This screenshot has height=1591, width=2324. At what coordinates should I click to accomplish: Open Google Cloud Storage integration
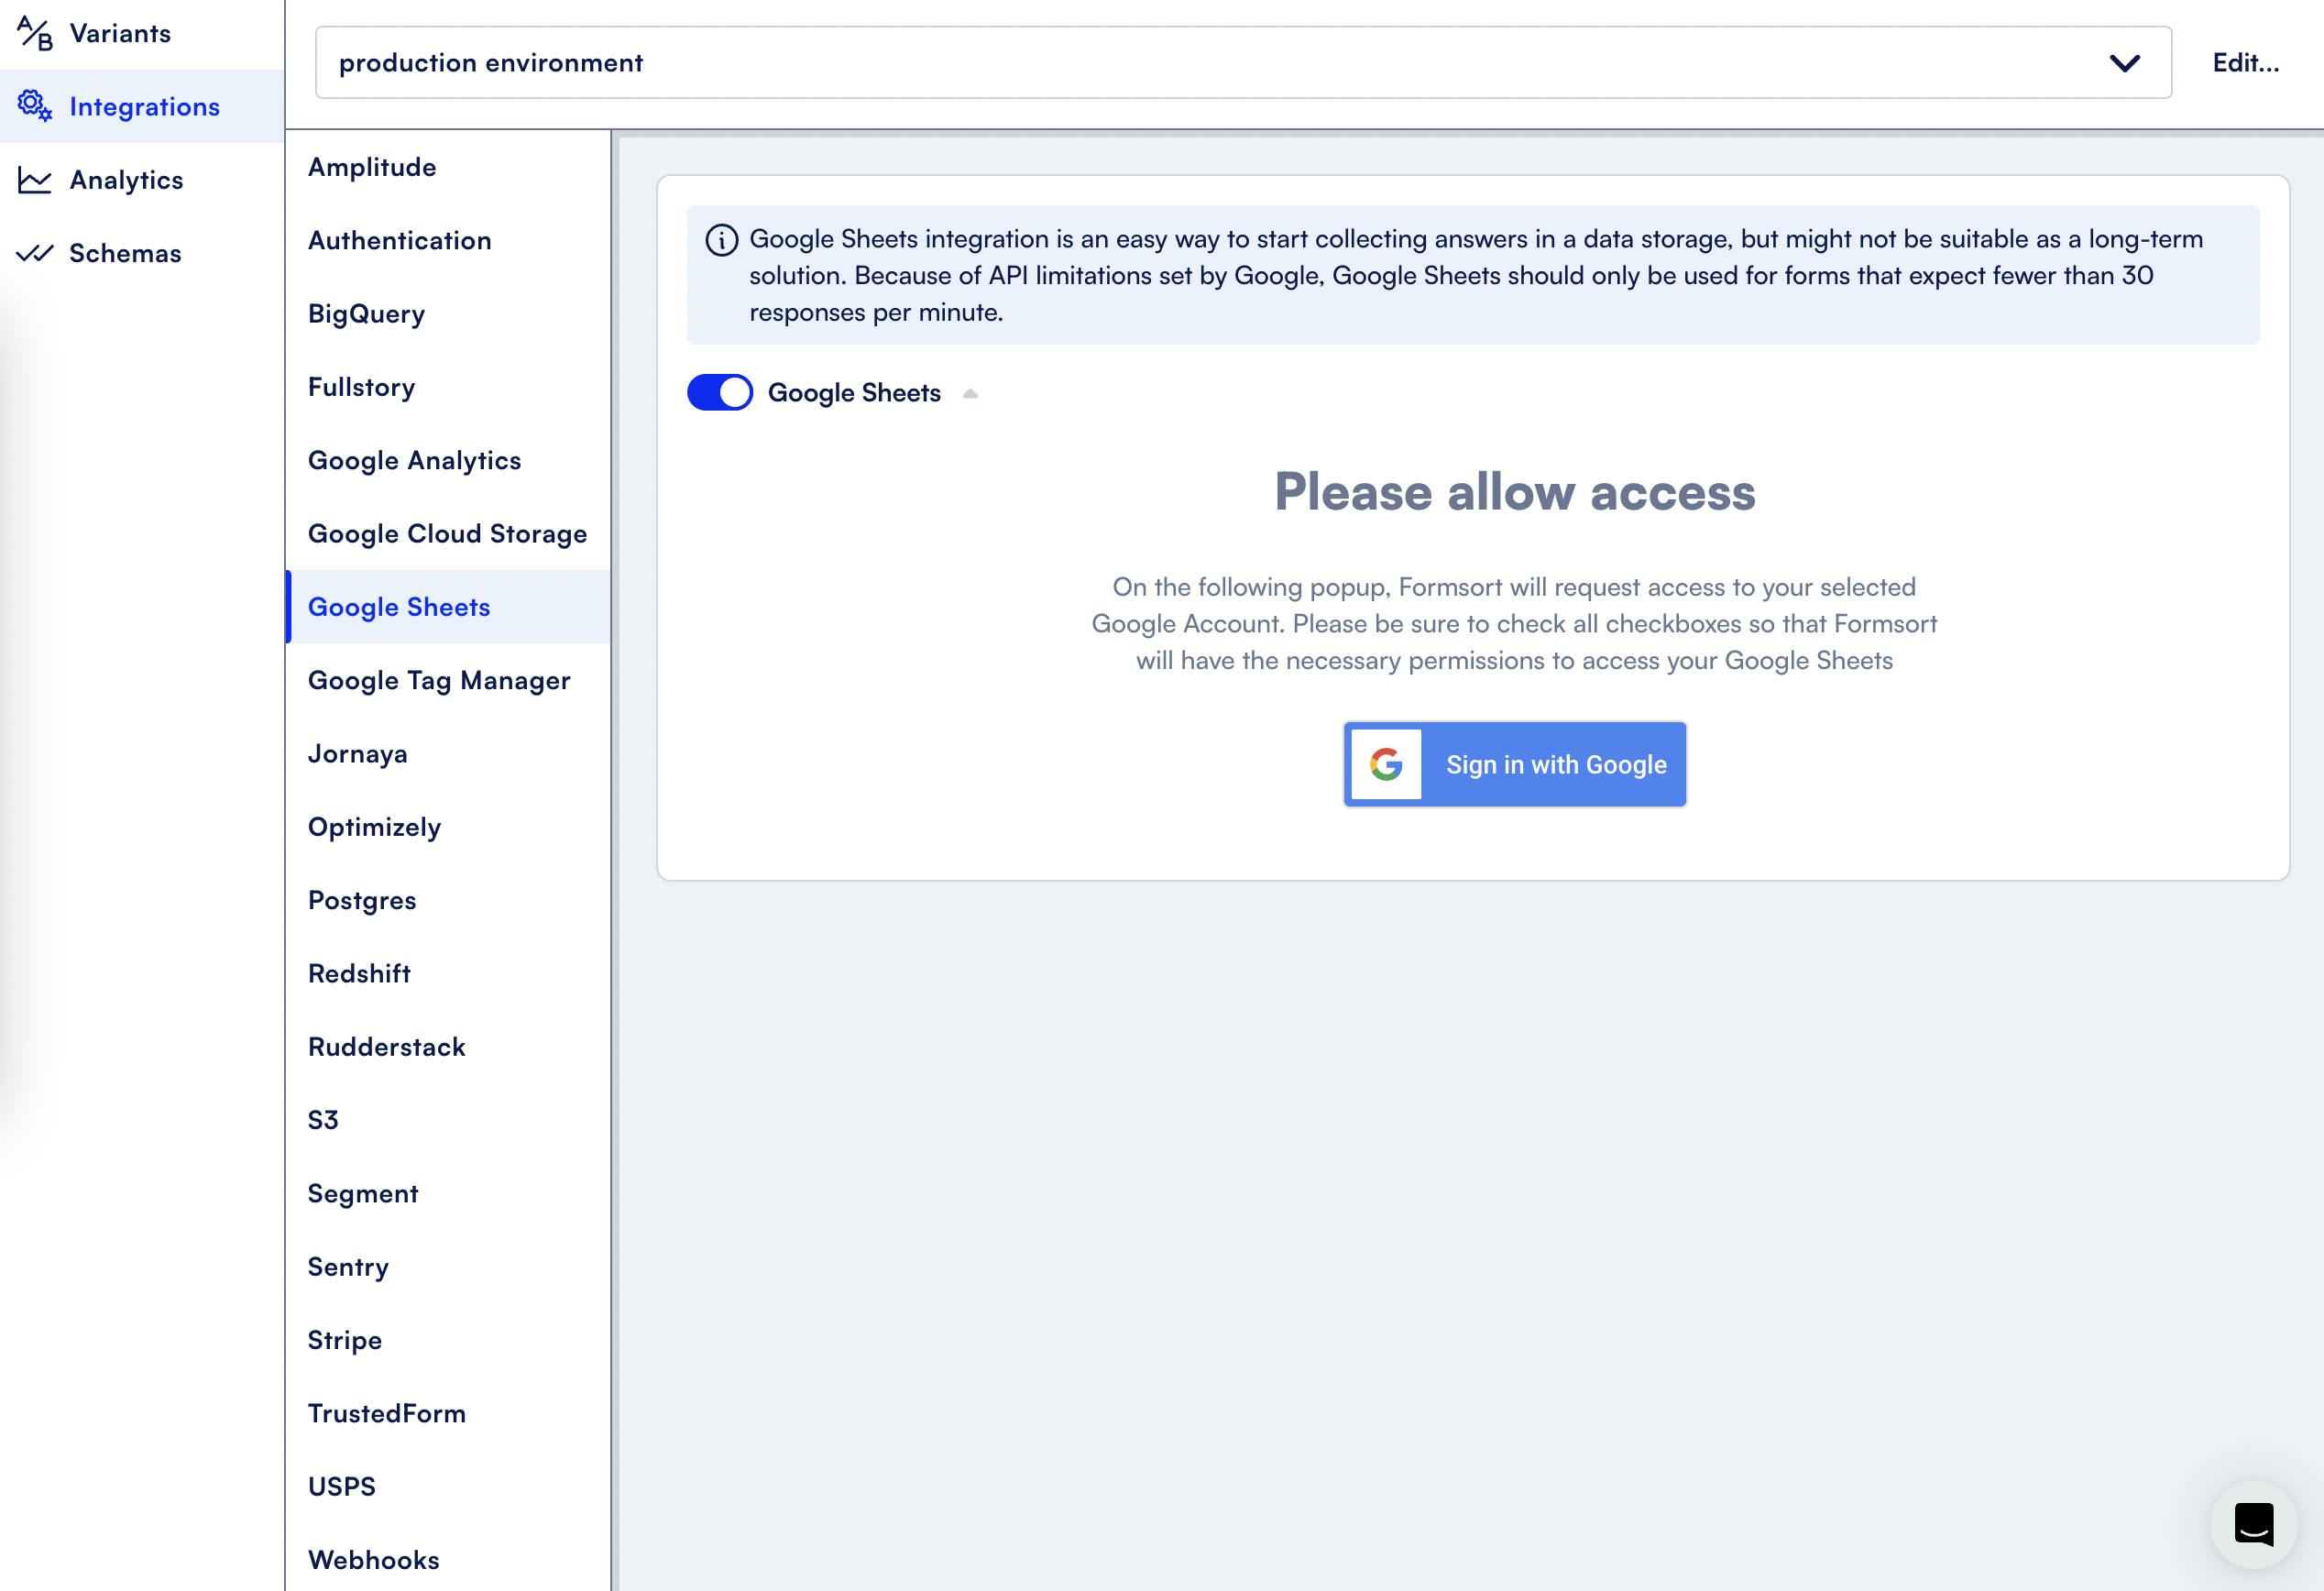(x=448, y=534)
